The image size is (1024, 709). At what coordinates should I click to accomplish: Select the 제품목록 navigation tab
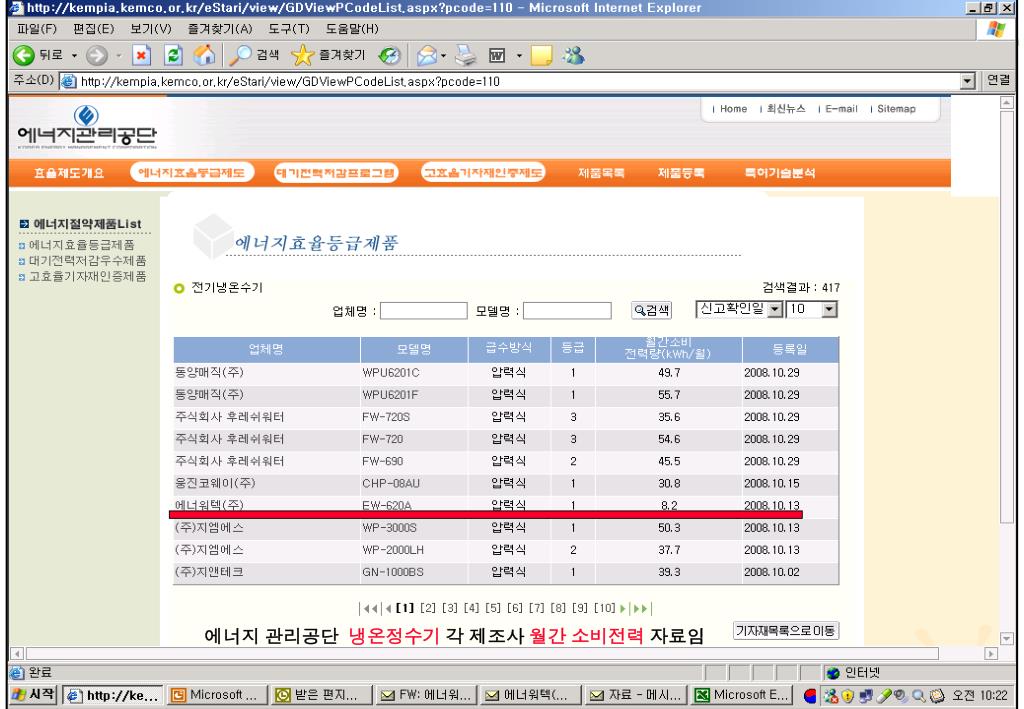point(601,173)
